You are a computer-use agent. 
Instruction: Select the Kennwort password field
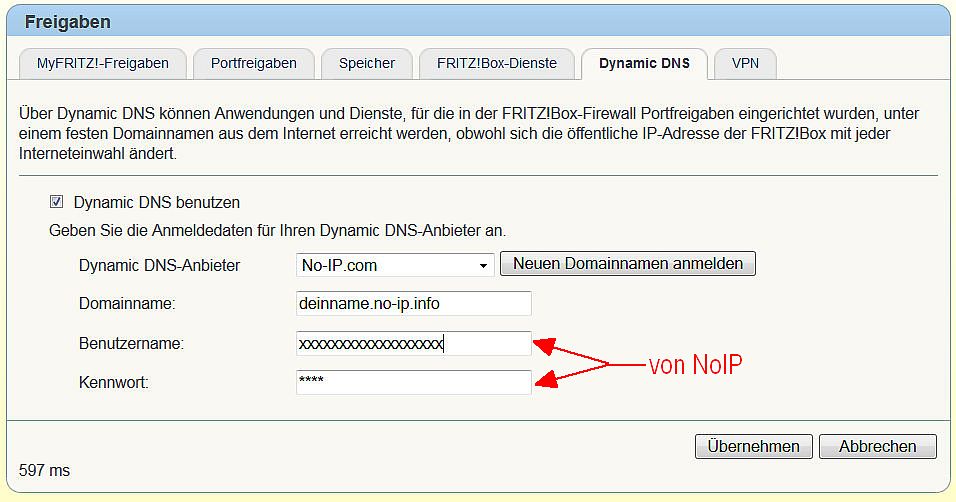tap(413, 382)
